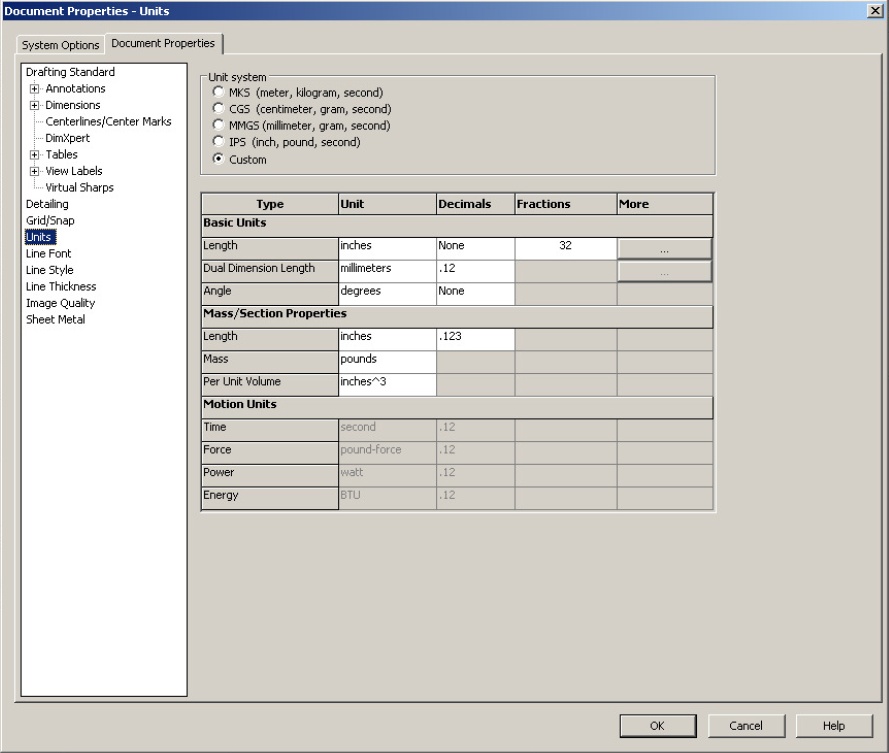The width and height of the screenshot is (889, 753).
Task: Click the Length fractions field '32'
Action: pos(566,248)
